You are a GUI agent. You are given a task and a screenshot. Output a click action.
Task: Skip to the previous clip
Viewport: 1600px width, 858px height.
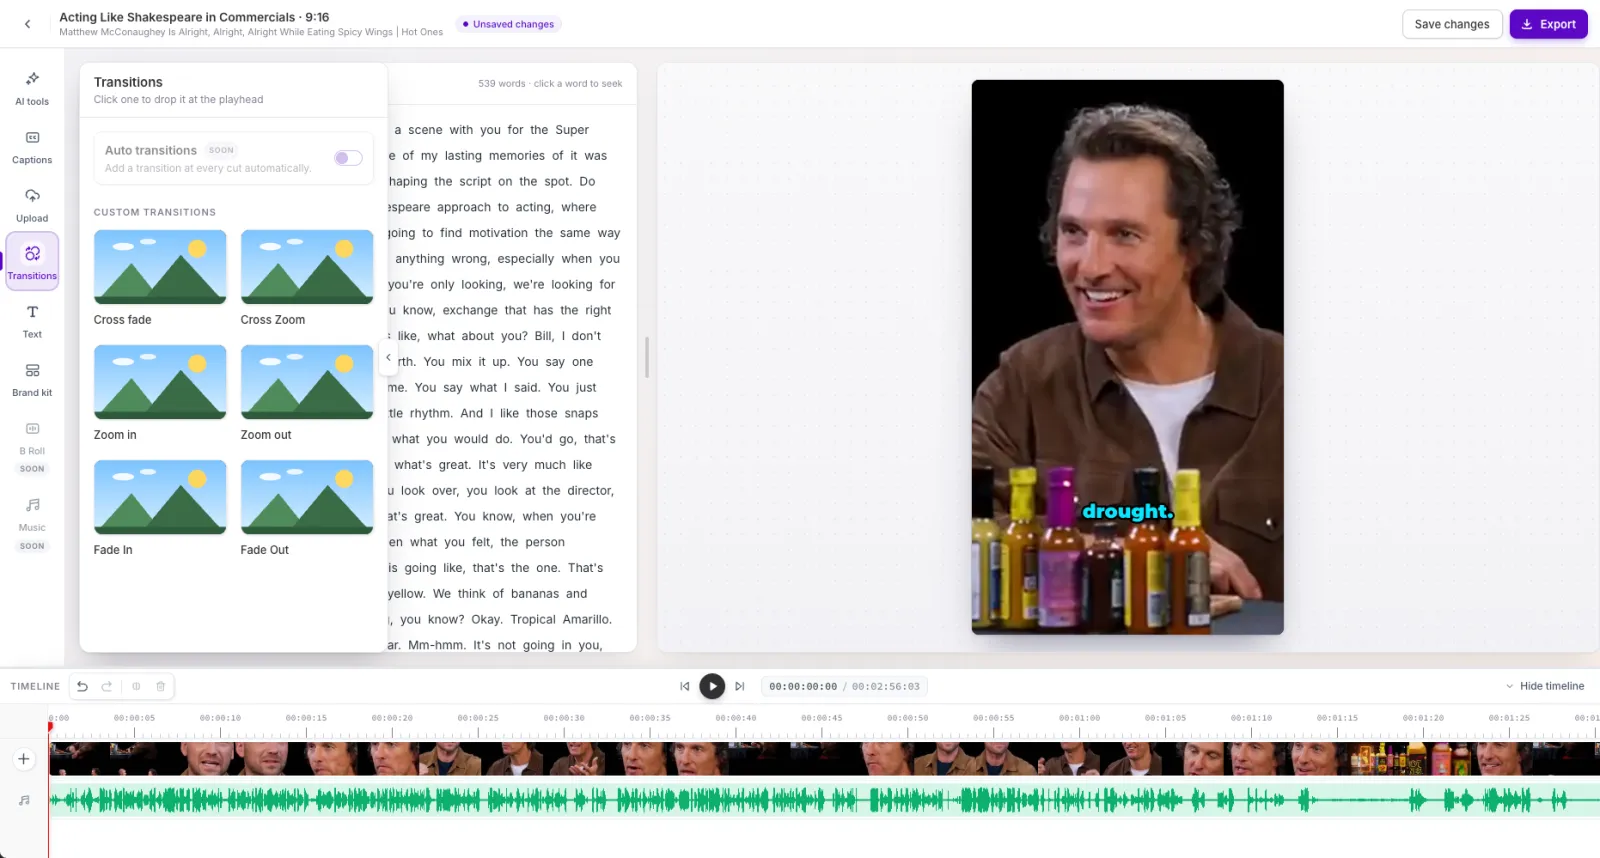click(x=685, y=686)
